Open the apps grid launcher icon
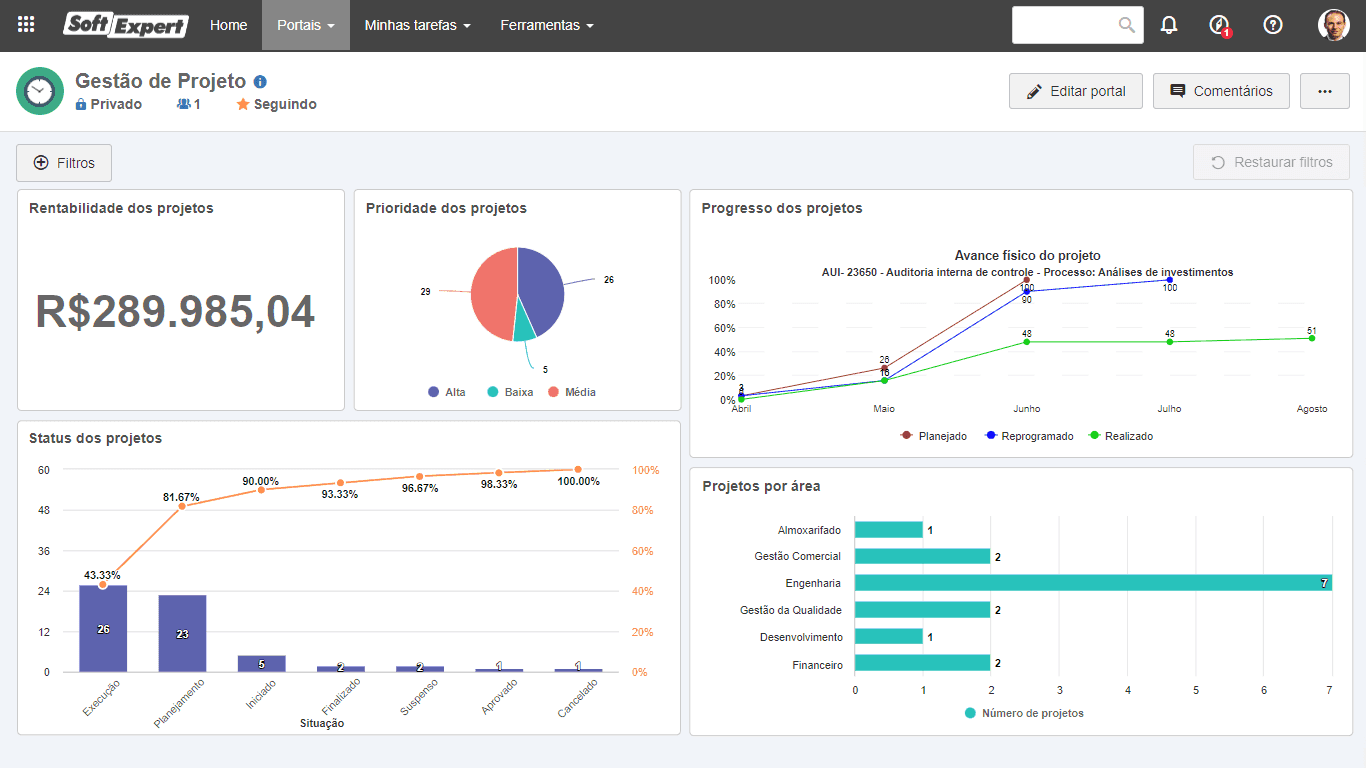1366x768 pixels. (26, 25)
